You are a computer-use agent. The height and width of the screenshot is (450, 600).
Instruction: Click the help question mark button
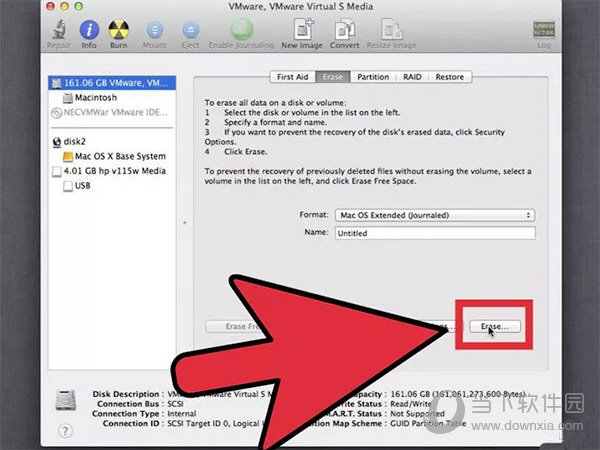pyautogui.click(x=66, y=430)
